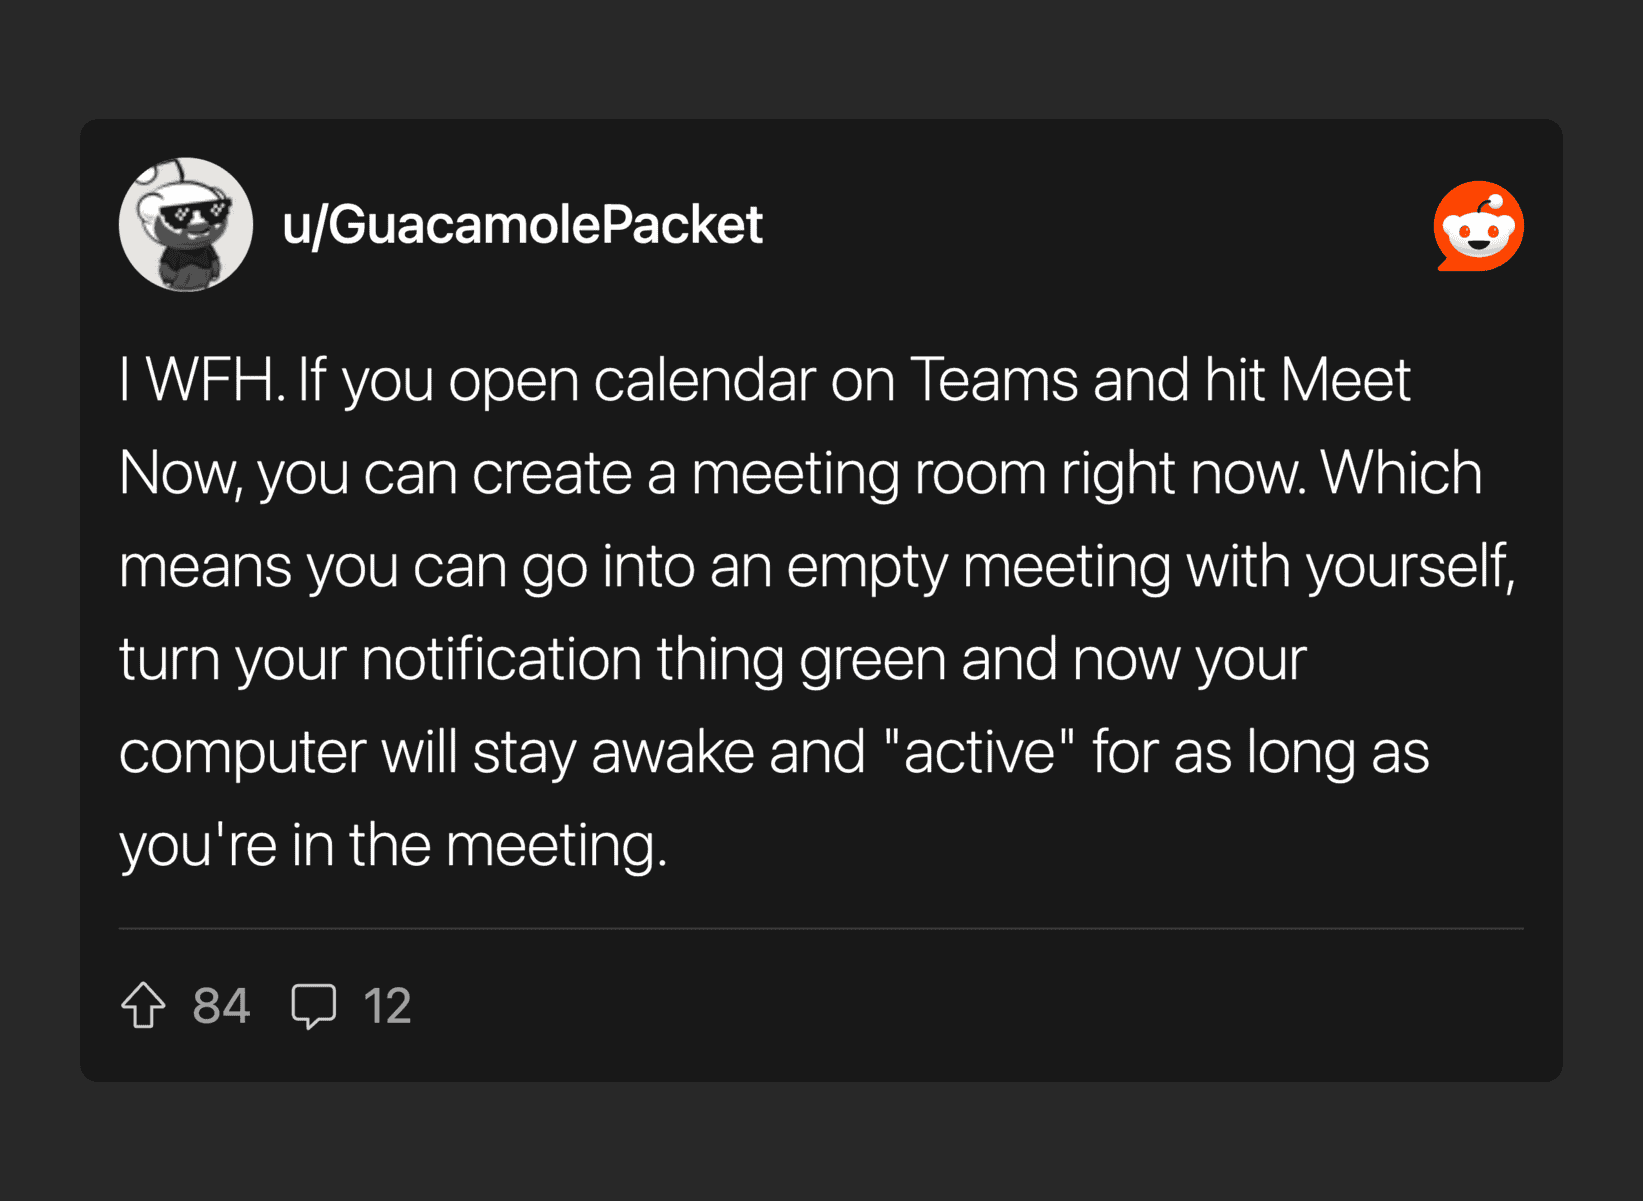Open comments via speech bubble icon
The height and width of the screenshot is (1201, 1643).
pyautogui.click(x=313, y=1005)
